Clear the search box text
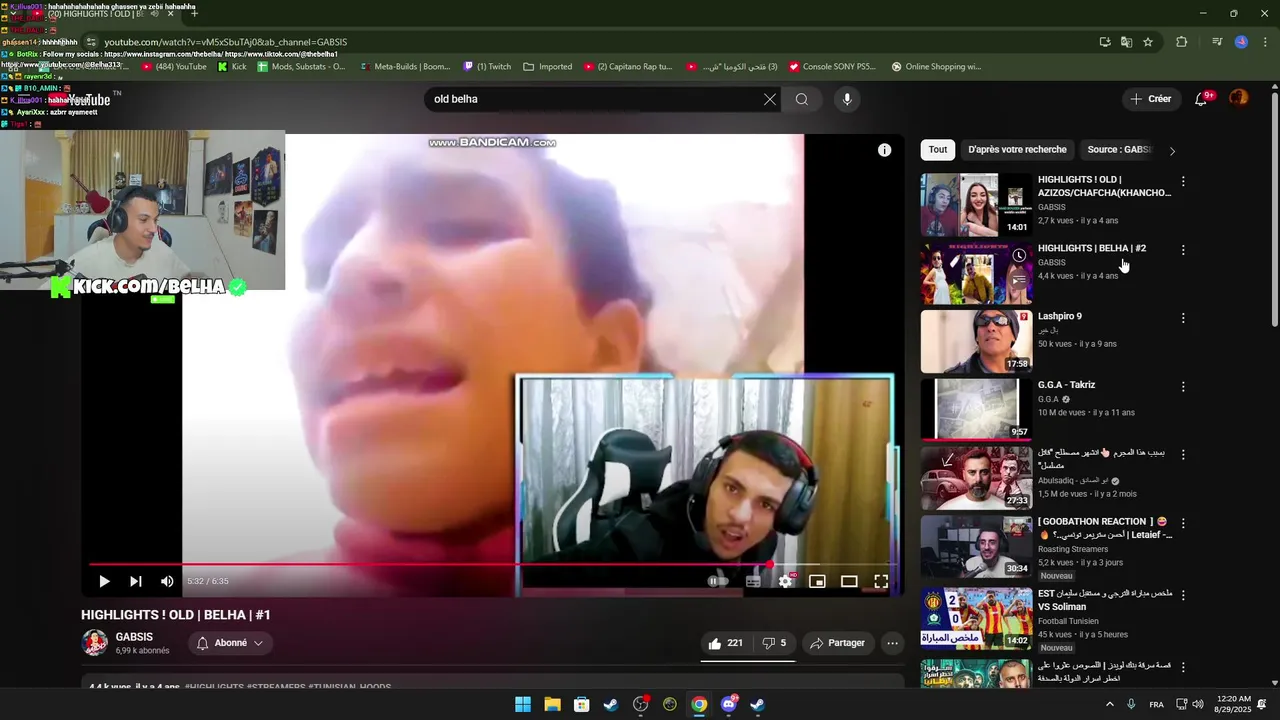 pyautogui.click(x=769, y=99)
